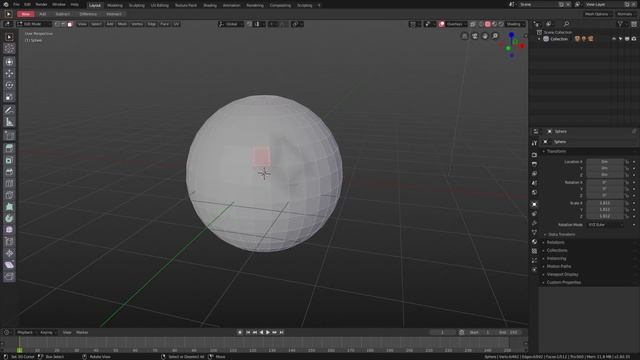
Task: Open the World properties tab icon
Action: click(x=534, y=193)
